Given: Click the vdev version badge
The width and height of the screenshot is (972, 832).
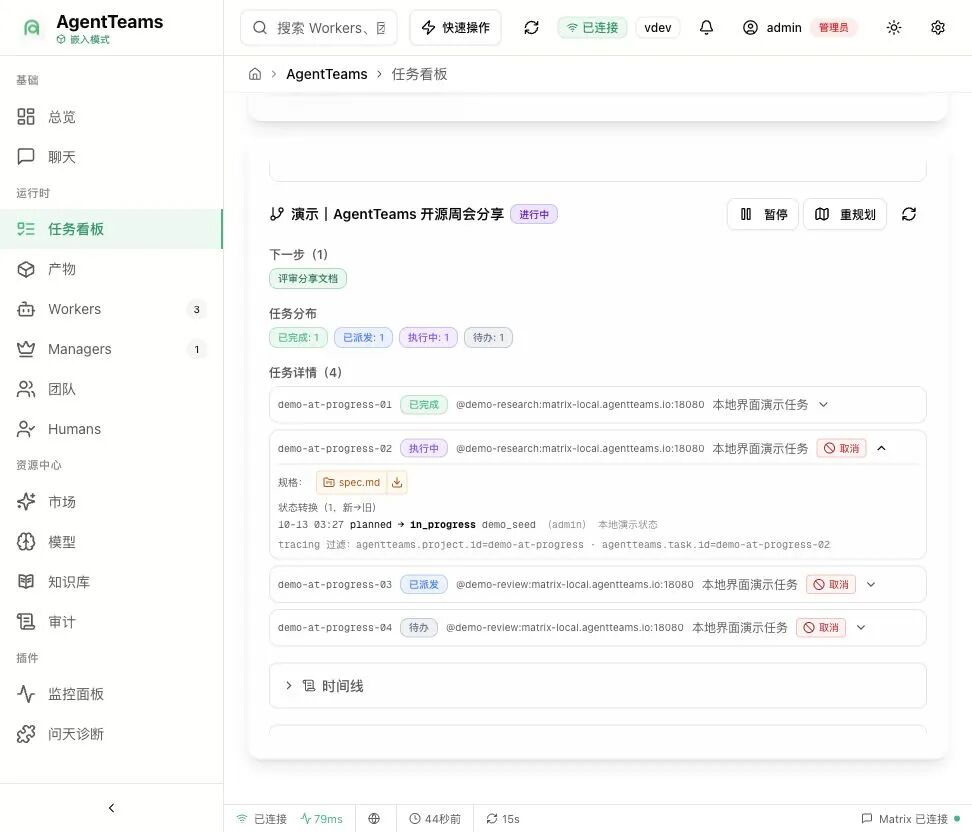Looking at the screenshot, I should tap(658, 28).
